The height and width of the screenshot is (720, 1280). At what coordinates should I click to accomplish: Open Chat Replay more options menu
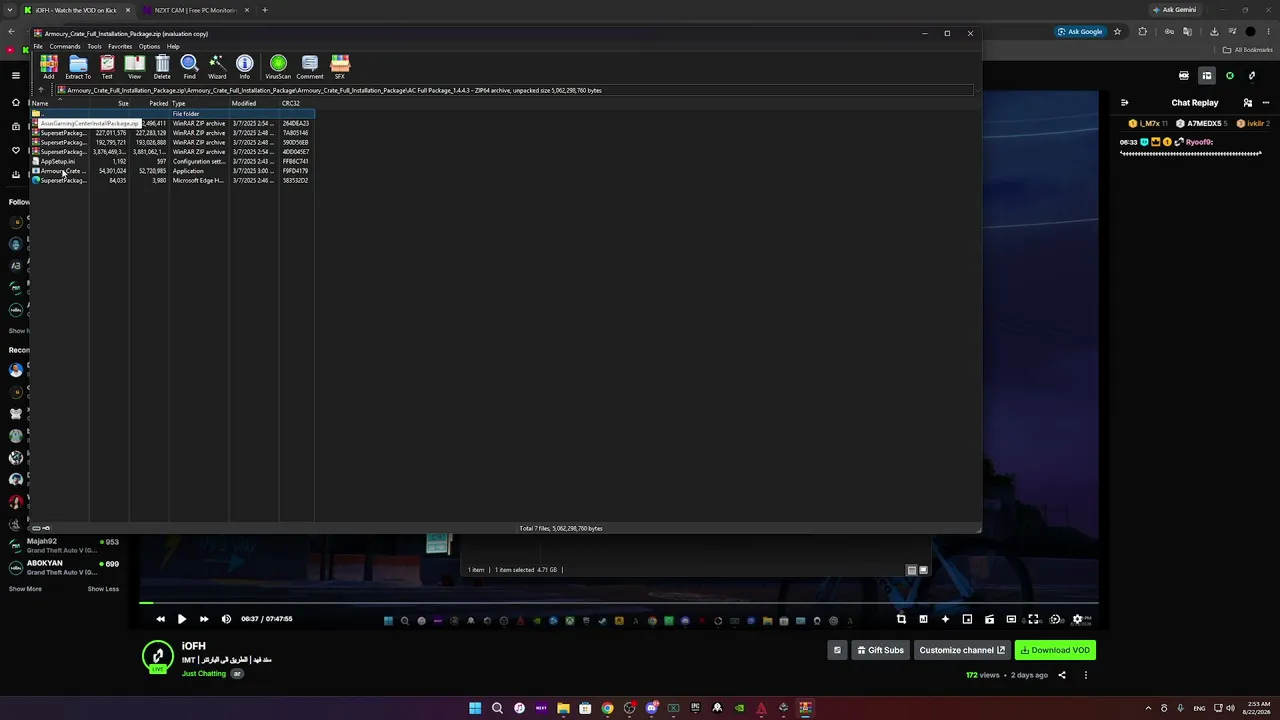(x=1266, y=102)
